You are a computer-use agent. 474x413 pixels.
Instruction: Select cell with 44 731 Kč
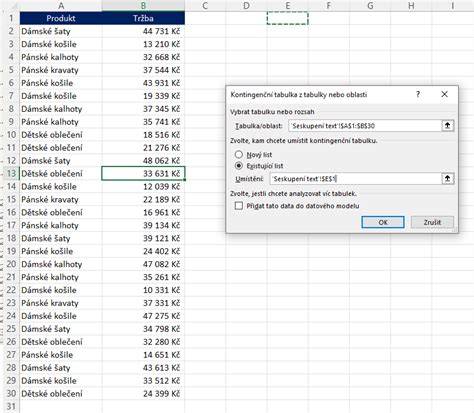point(143,31)
